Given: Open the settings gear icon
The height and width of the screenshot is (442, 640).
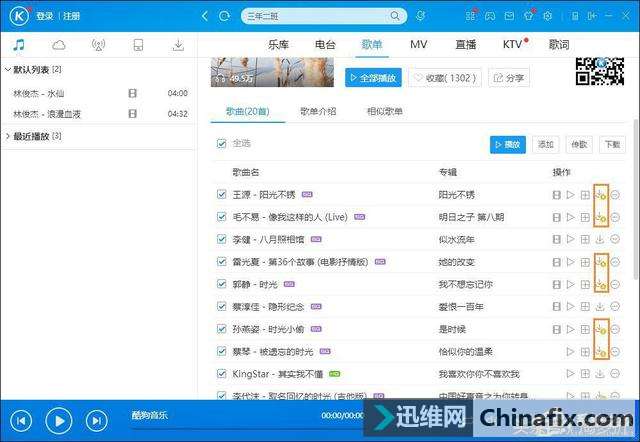Looking at the screenshot, I should pos(548,16).
